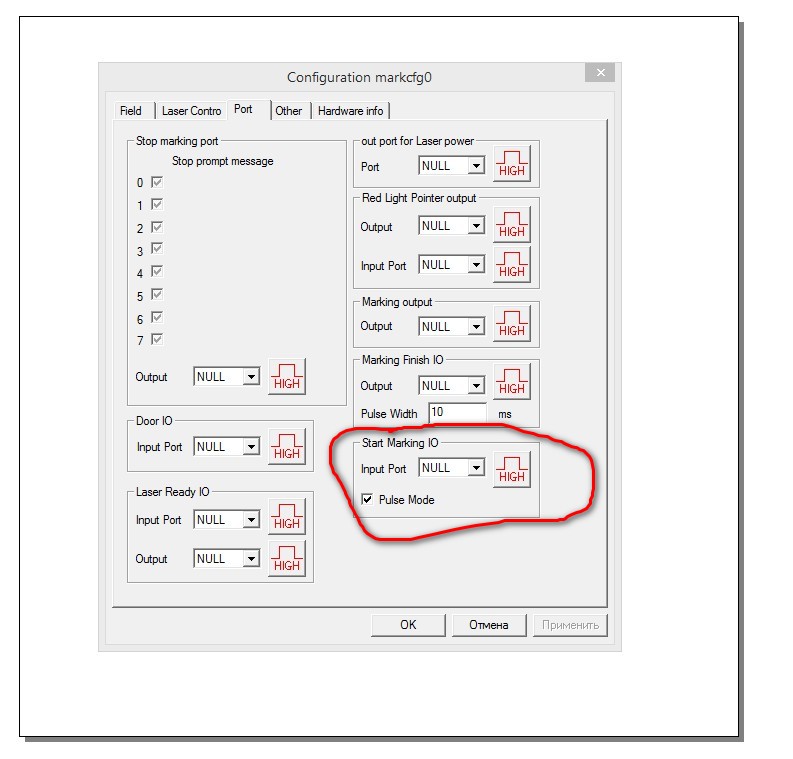Toggle HIGH level icon for Door IO input

coord(286,447)
